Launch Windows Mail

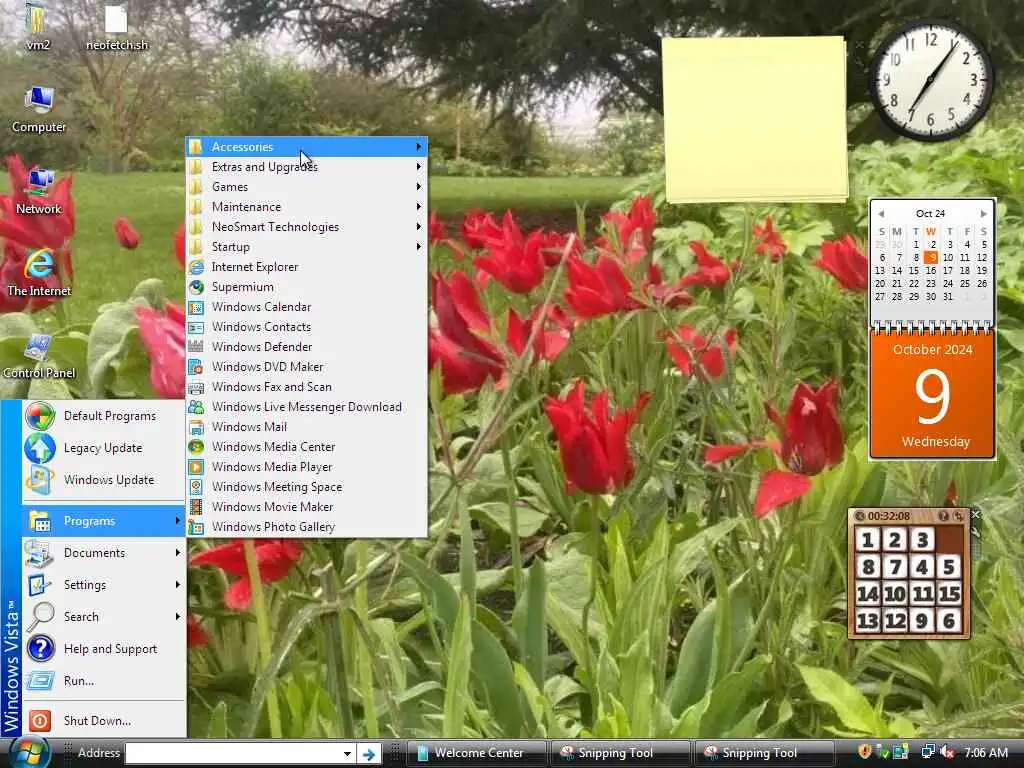point(307,426)
